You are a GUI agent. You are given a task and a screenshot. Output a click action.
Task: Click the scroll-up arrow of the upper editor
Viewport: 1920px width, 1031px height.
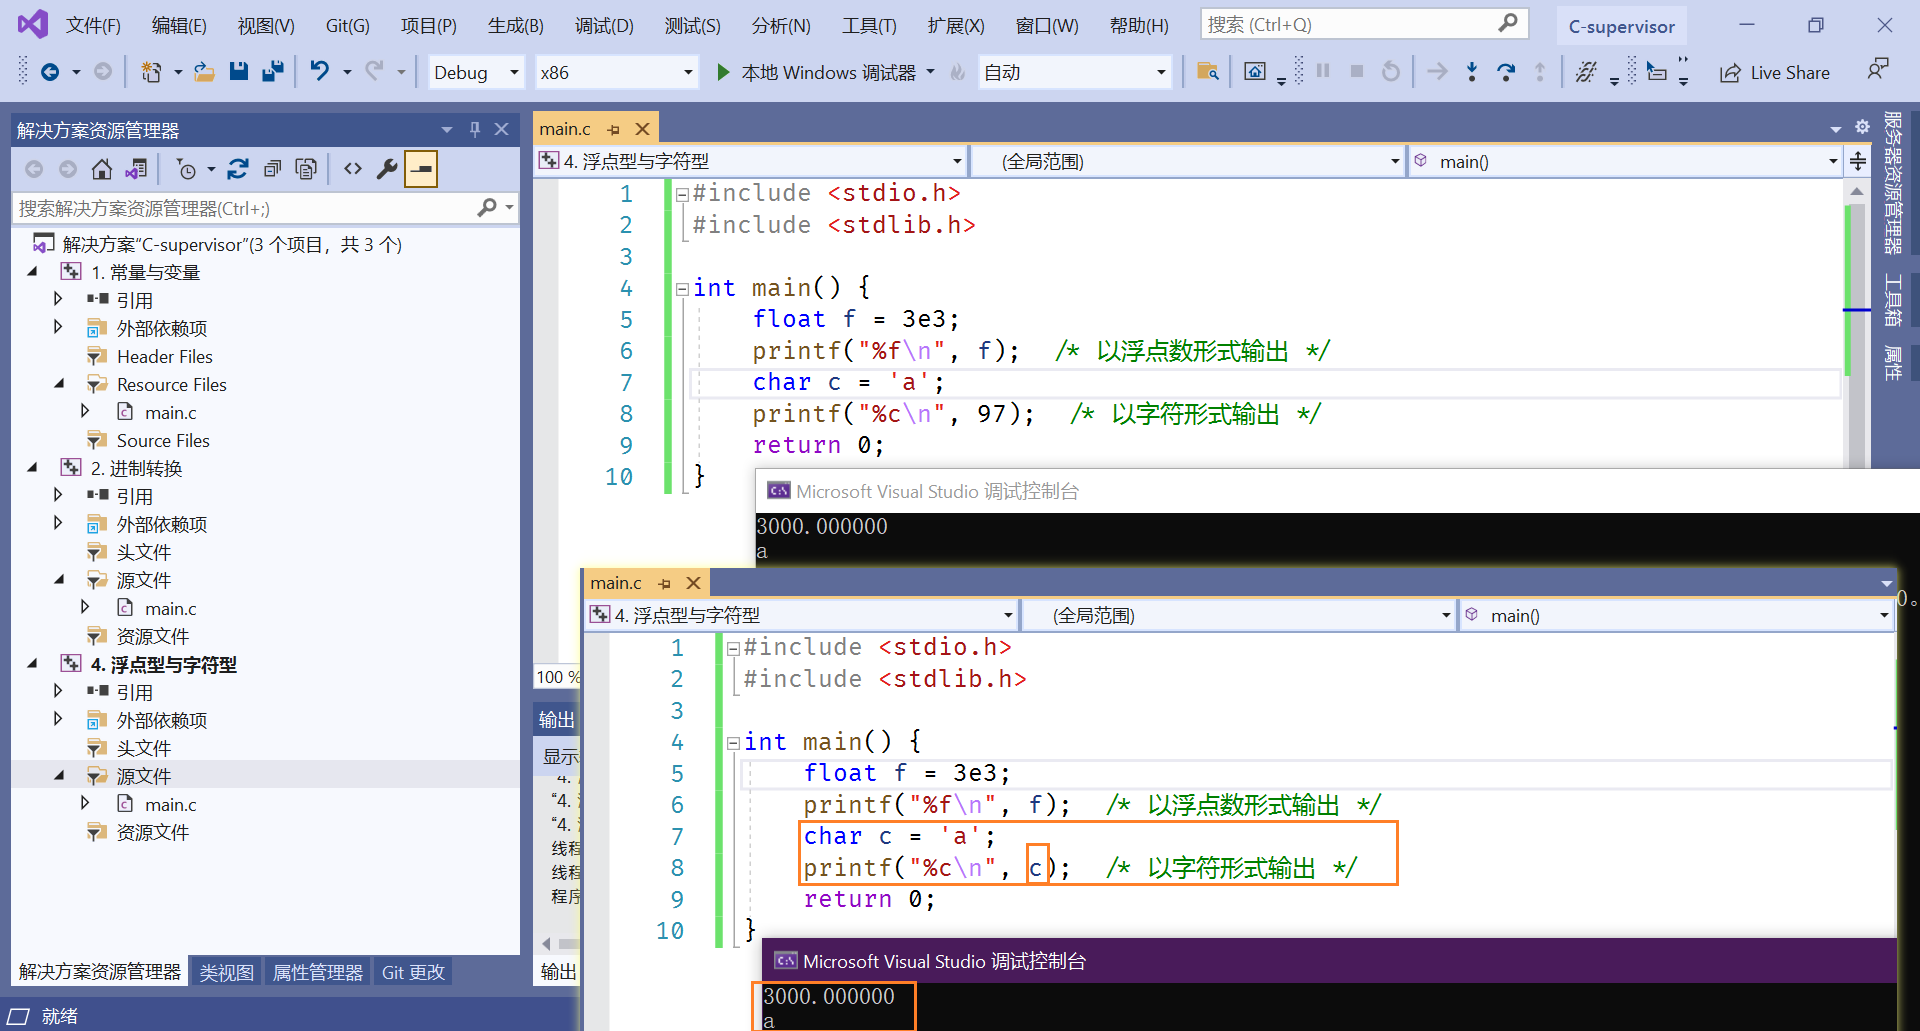[1856, 191]
